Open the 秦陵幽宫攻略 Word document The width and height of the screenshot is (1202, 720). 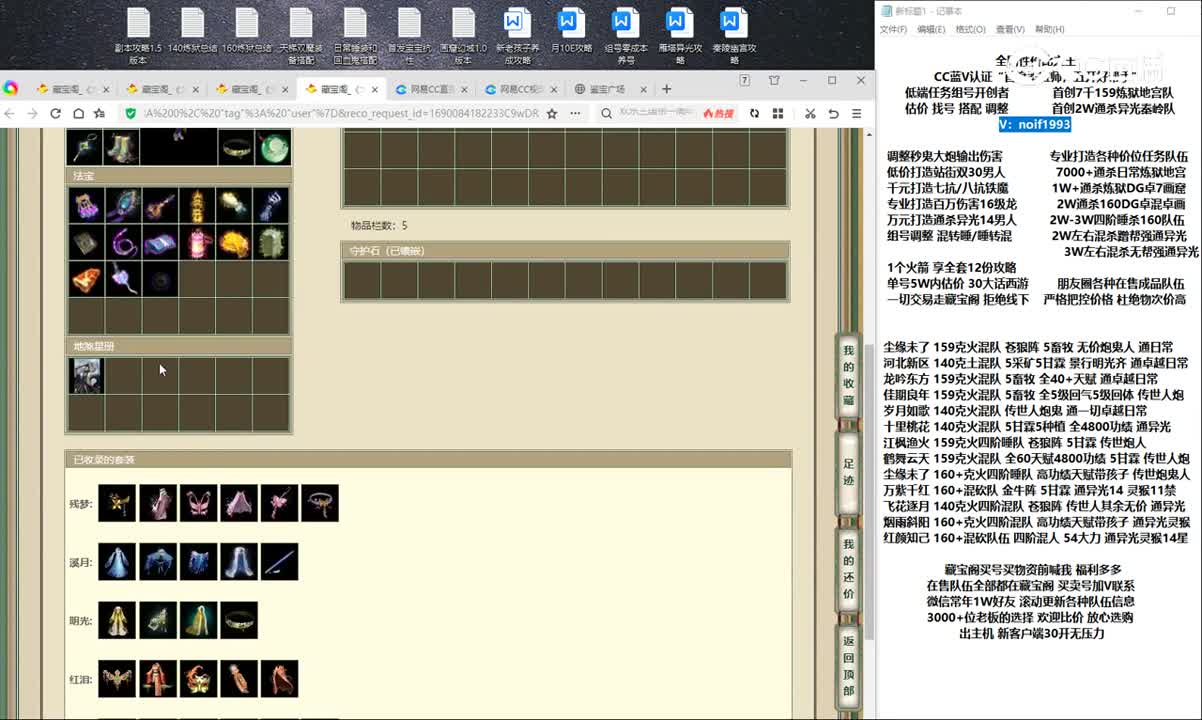(x=733, y=36)
